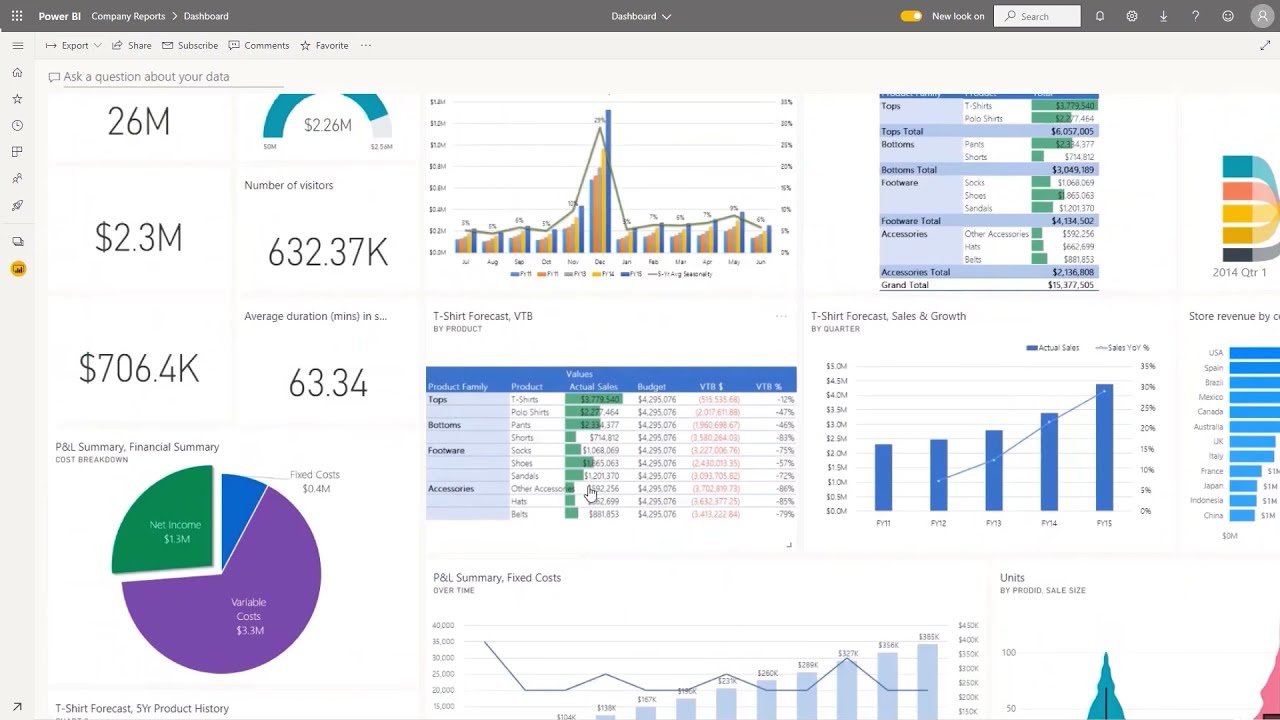Open the $2.3M card tile
Image resolution: width=1280 pixels, height=720 pixels.
(139, 230)
